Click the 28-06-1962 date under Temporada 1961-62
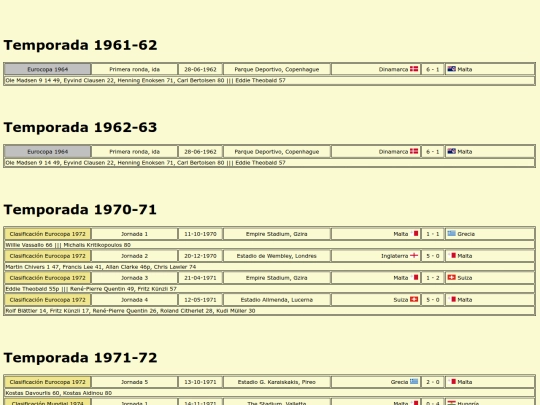Viewport: 540px width, 405px height. [200, 69]
